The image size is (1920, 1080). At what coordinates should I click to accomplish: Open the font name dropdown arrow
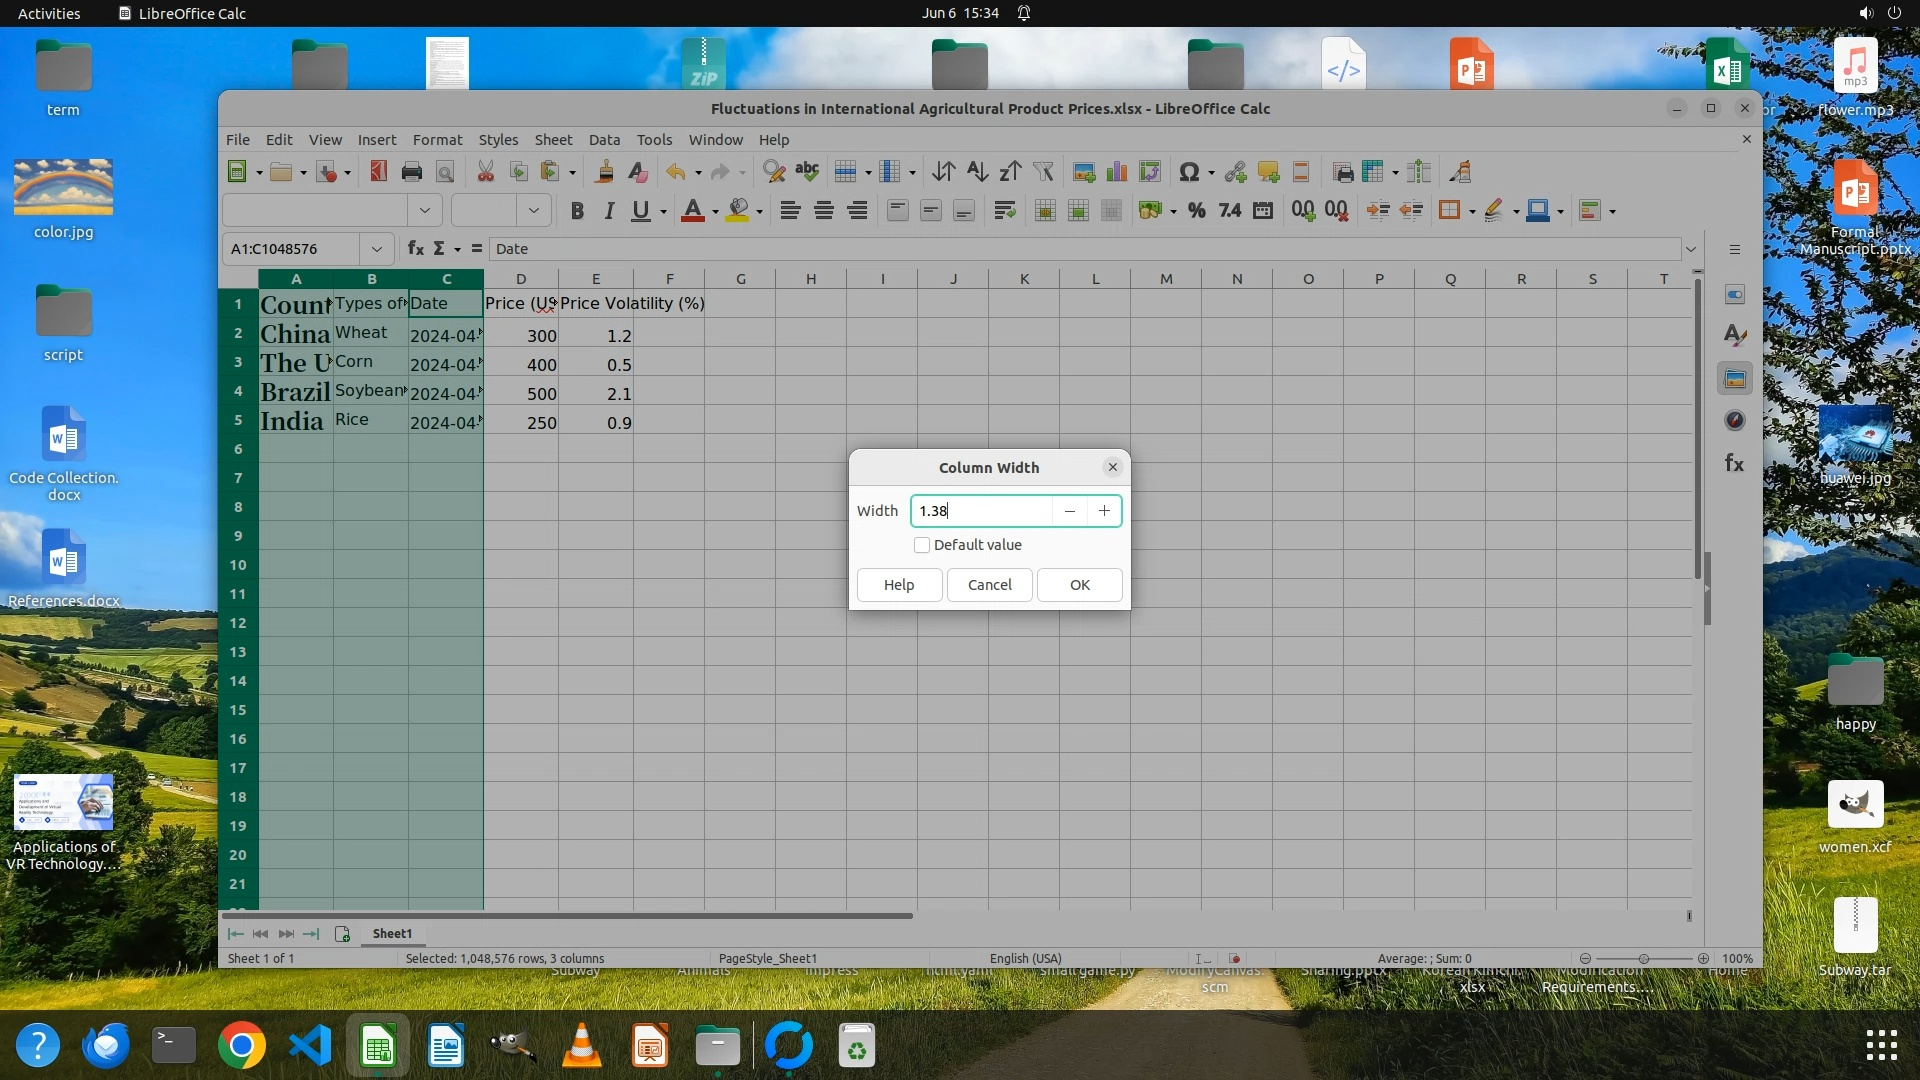425,211
